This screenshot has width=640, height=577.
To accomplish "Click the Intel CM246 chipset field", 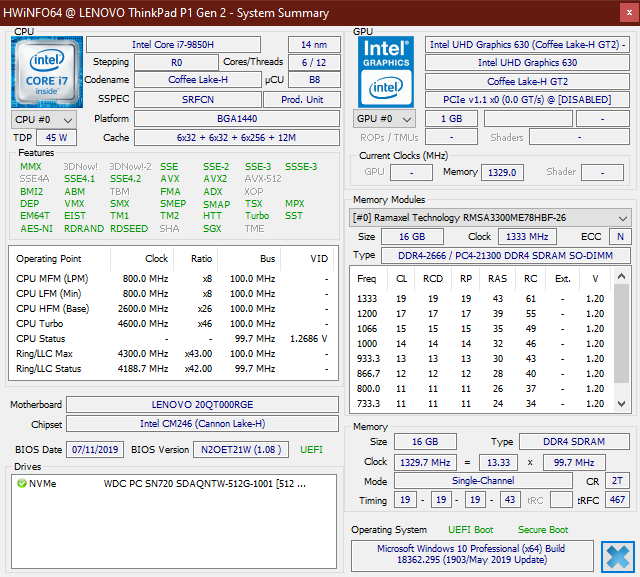I will click(202, 424).
